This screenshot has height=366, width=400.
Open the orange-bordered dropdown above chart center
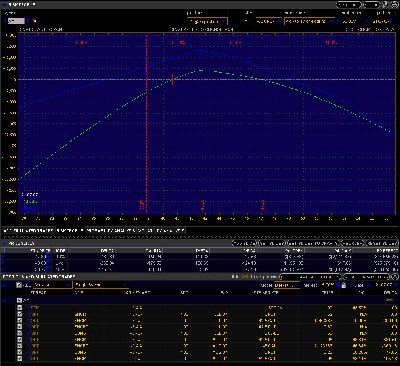pyautogui.click(x=207, y=22)
